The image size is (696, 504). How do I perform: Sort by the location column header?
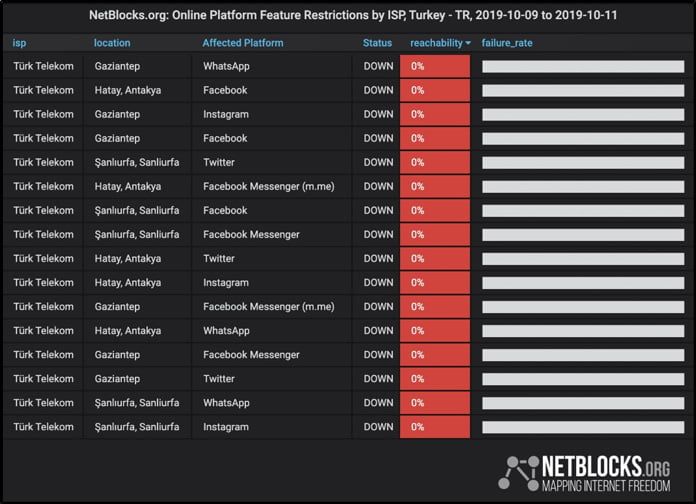click(112, 43)
